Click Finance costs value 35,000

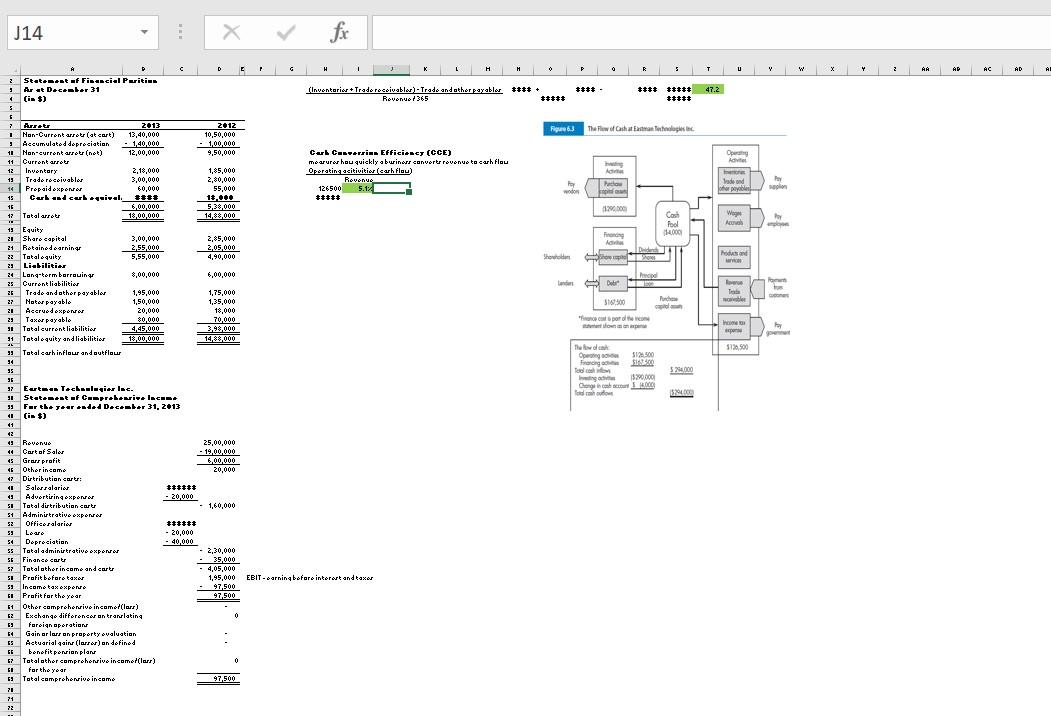(x=224, y=560)
